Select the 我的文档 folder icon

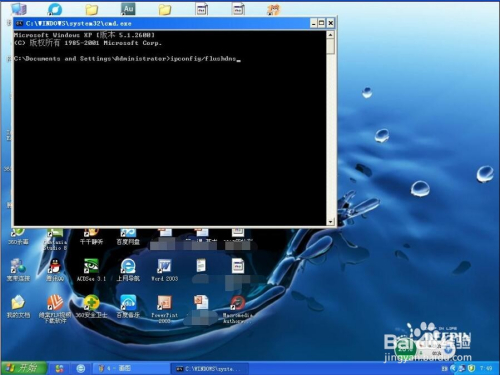18,306
